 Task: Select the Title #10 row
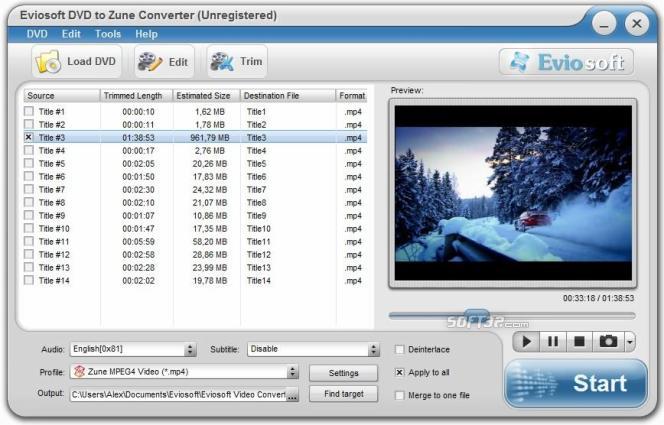coord(195,229)
